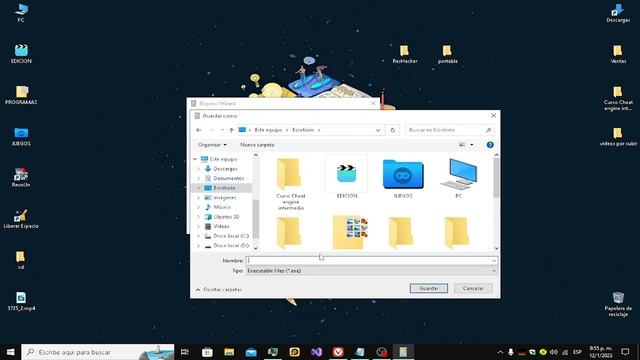Screen dimensions: 640x360
Task: Expand the Documentos tree node arrow
Action: (x=199, y=178)
